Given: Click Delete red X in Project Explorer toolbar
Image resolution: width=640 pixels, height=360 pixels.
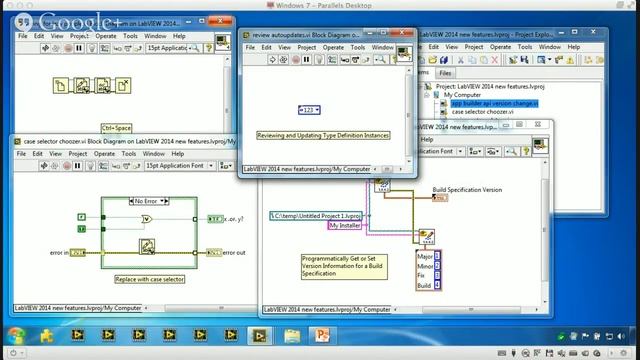Looking at the screenshot, I should (x=494, y=60).
